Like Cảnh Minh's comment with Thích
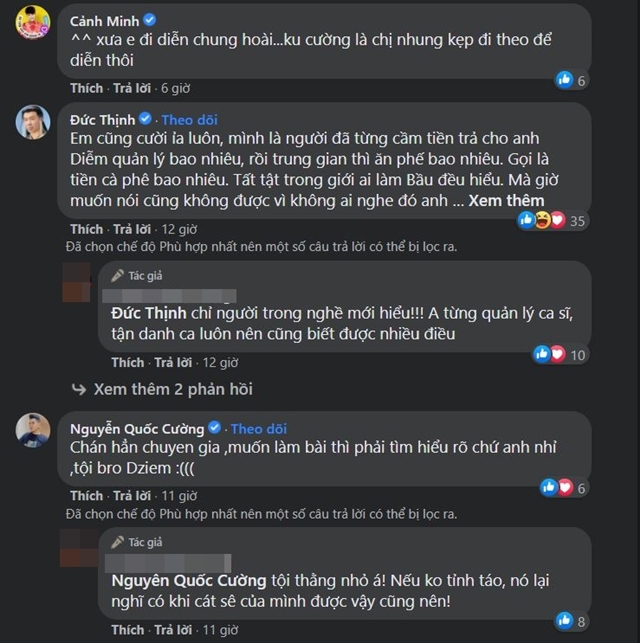This screenshot has width=640, height=643. (x=86, y=87)
